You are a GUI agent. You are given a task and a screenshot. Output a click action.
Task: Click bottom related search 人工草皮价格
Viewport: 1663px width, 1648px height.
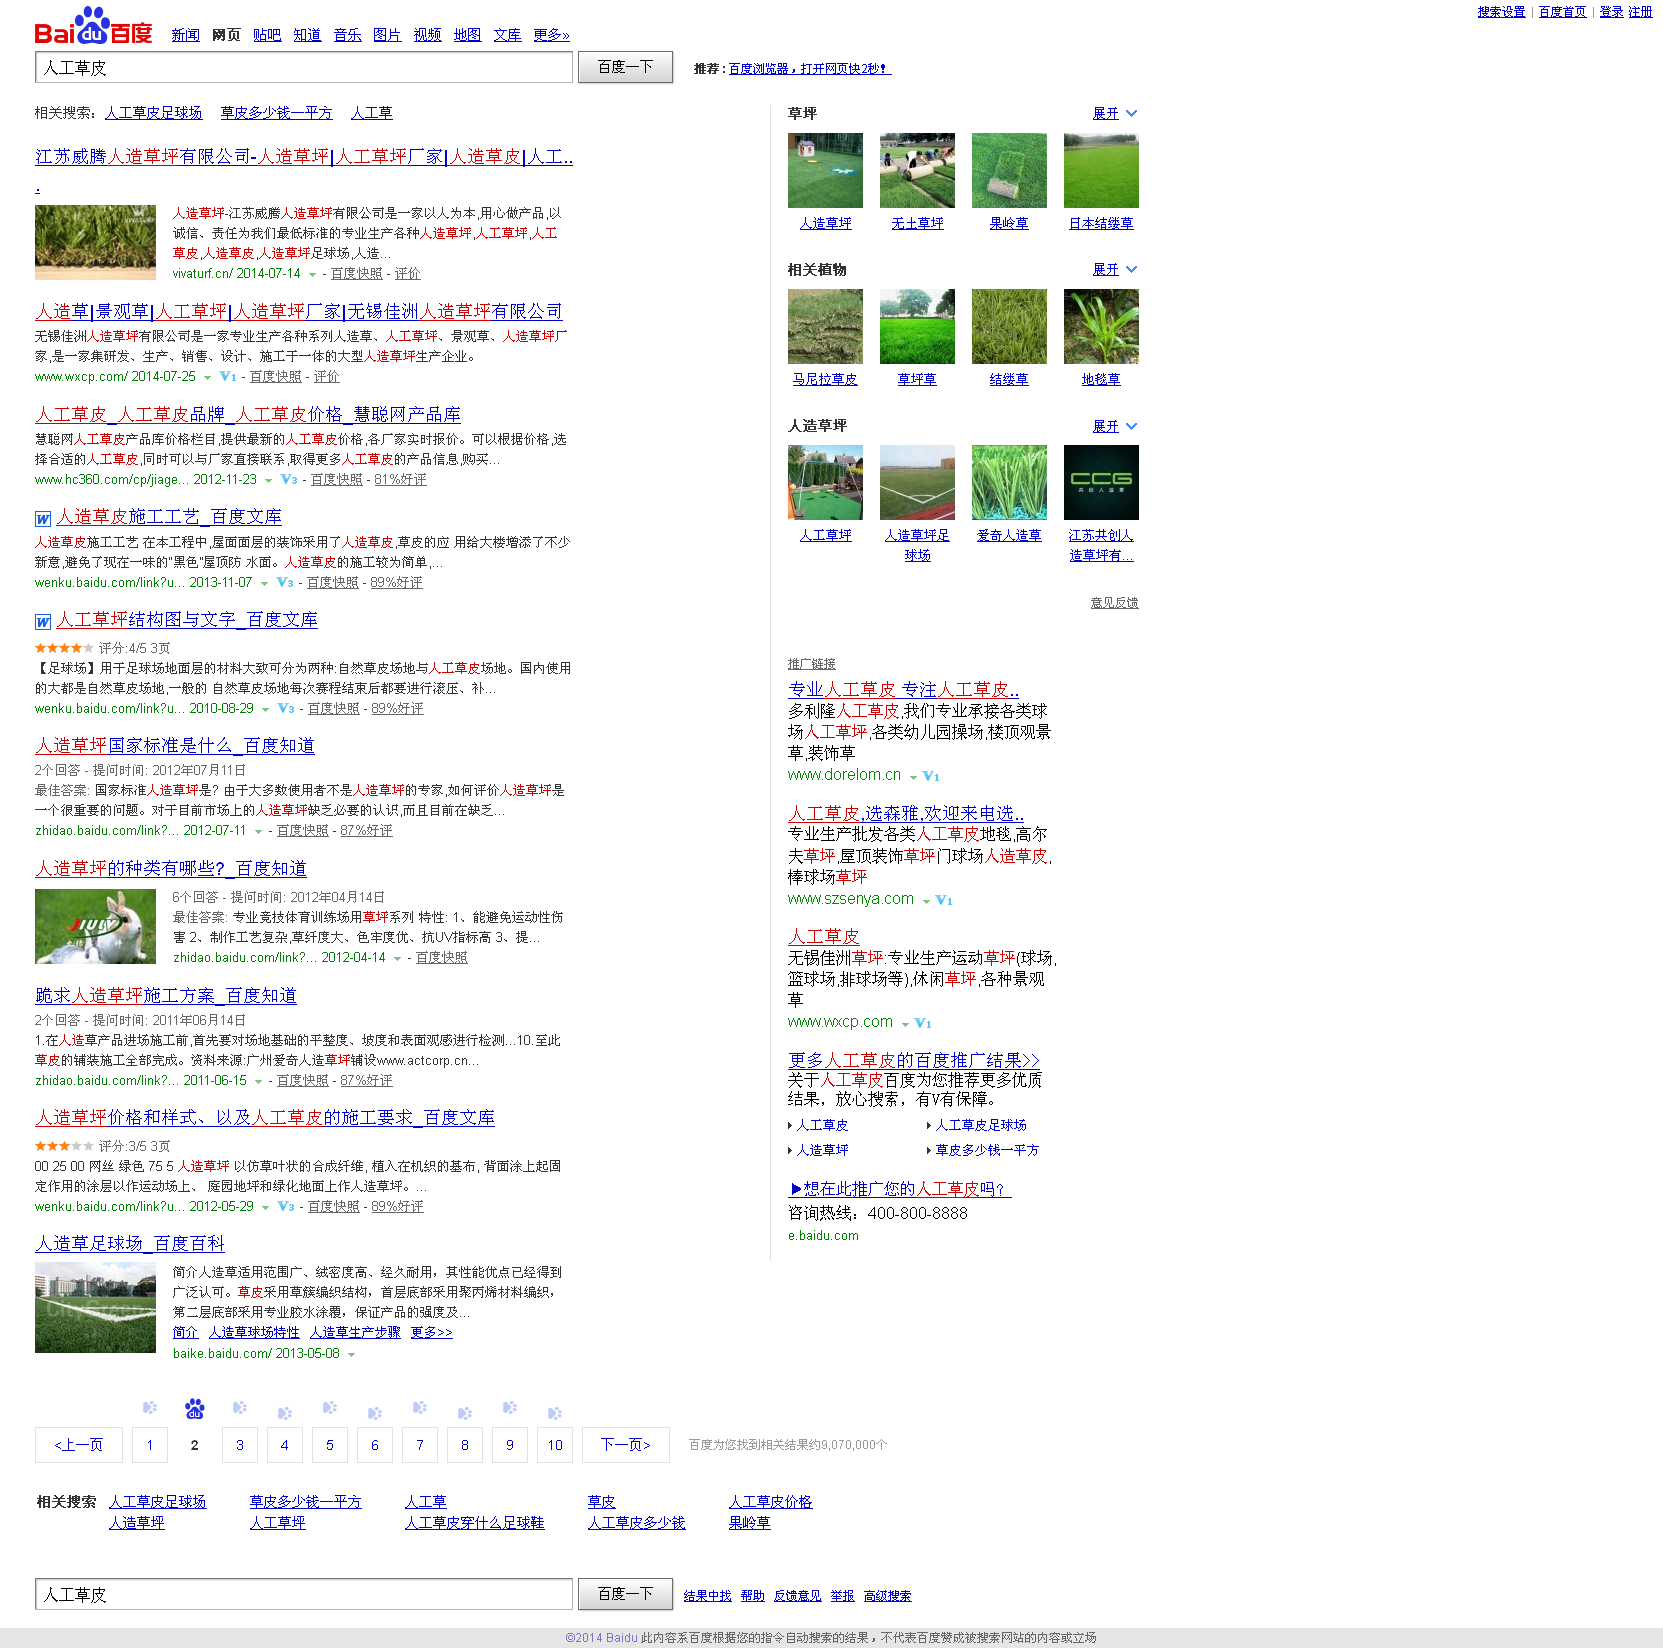point(770,1502)
